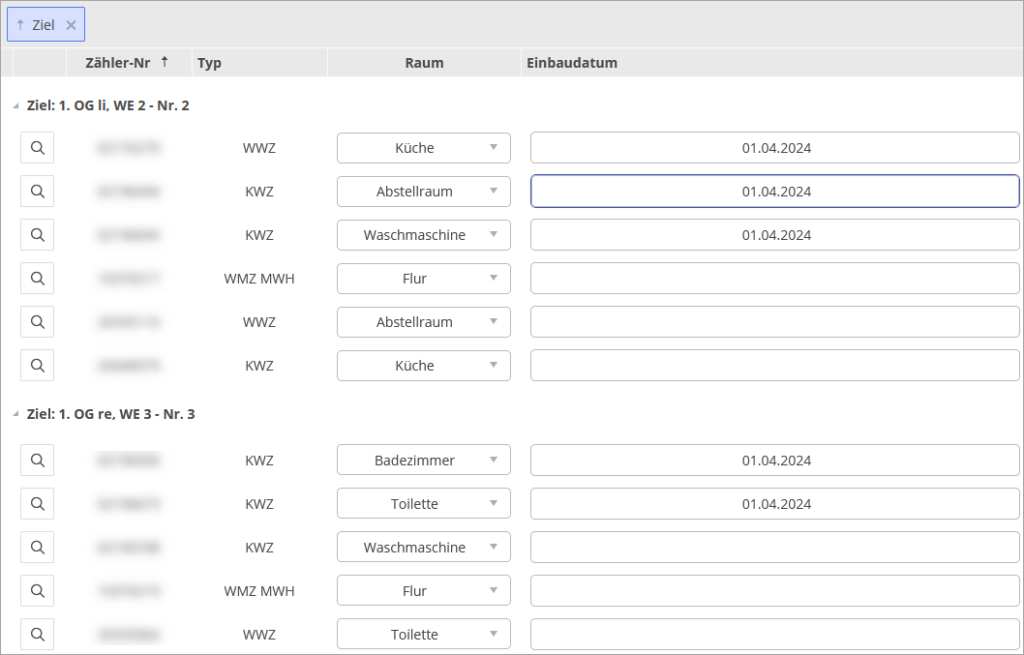Screen dimensions: 1024x655
Task: Open details of the KWZ Abstellraum meter via magnifier
Action: coord(37,191)
